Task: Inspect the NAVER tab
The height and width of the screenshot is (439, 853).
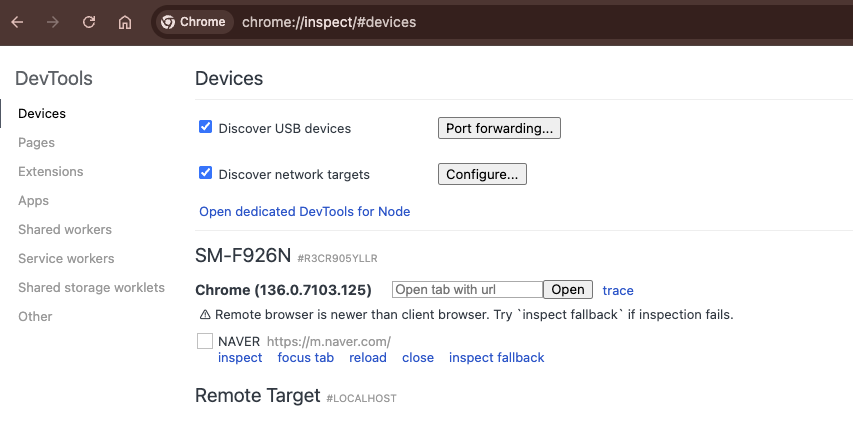Action: pyautogui.click(x=240, y=357)
